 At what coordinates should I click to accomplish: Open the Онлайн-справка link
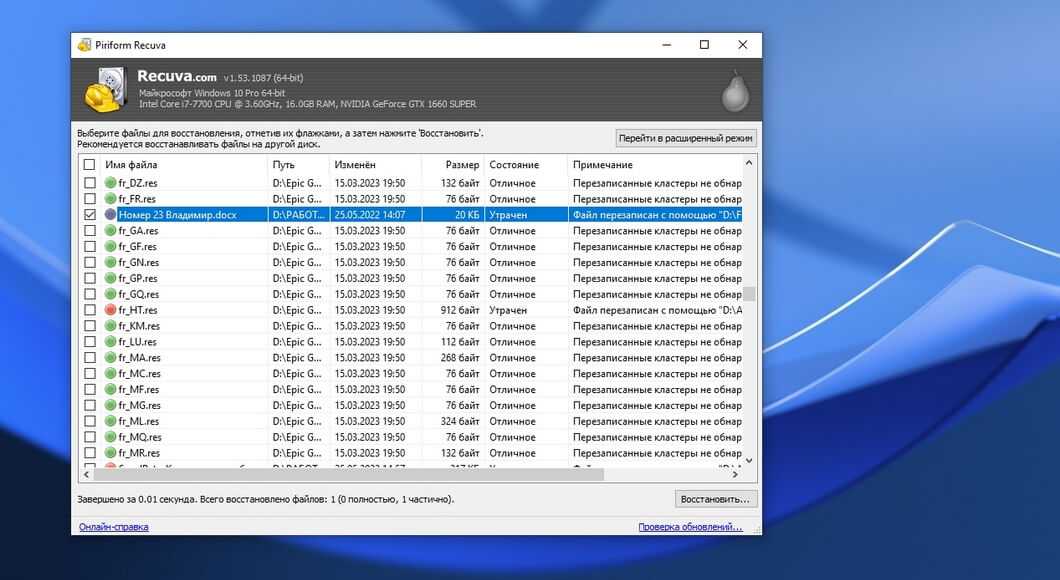point(113,527)
